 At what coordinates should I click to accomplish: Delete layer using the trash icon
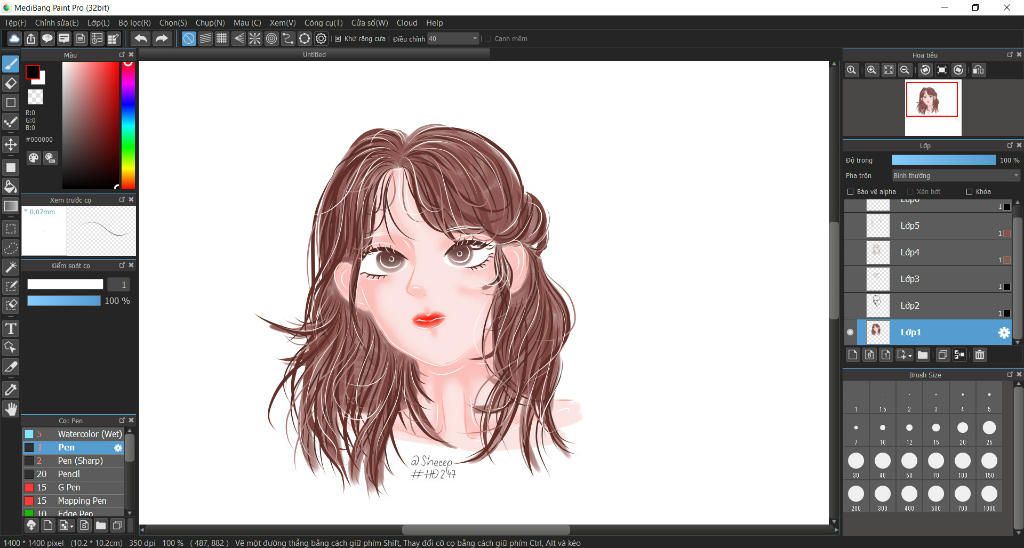coord(980,355)
